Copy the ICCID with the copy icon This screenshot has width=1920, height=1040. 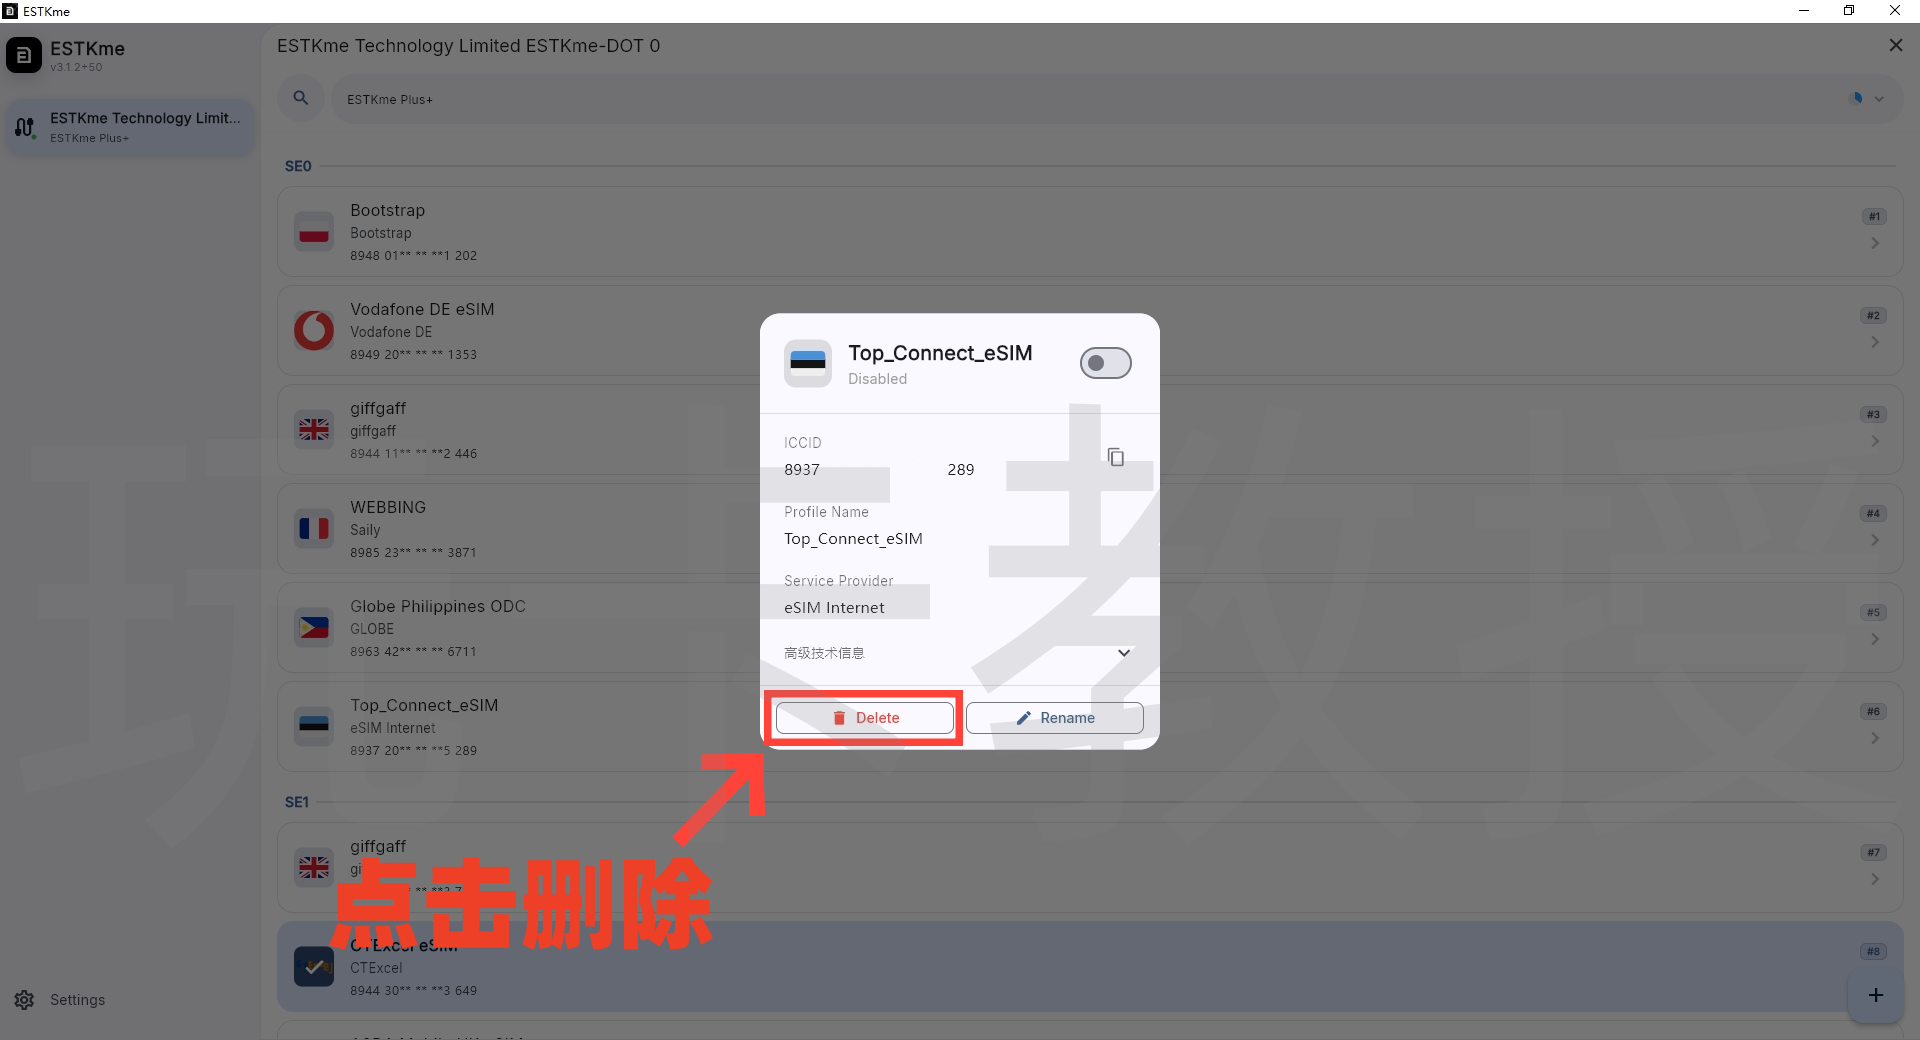(1116, 457)
